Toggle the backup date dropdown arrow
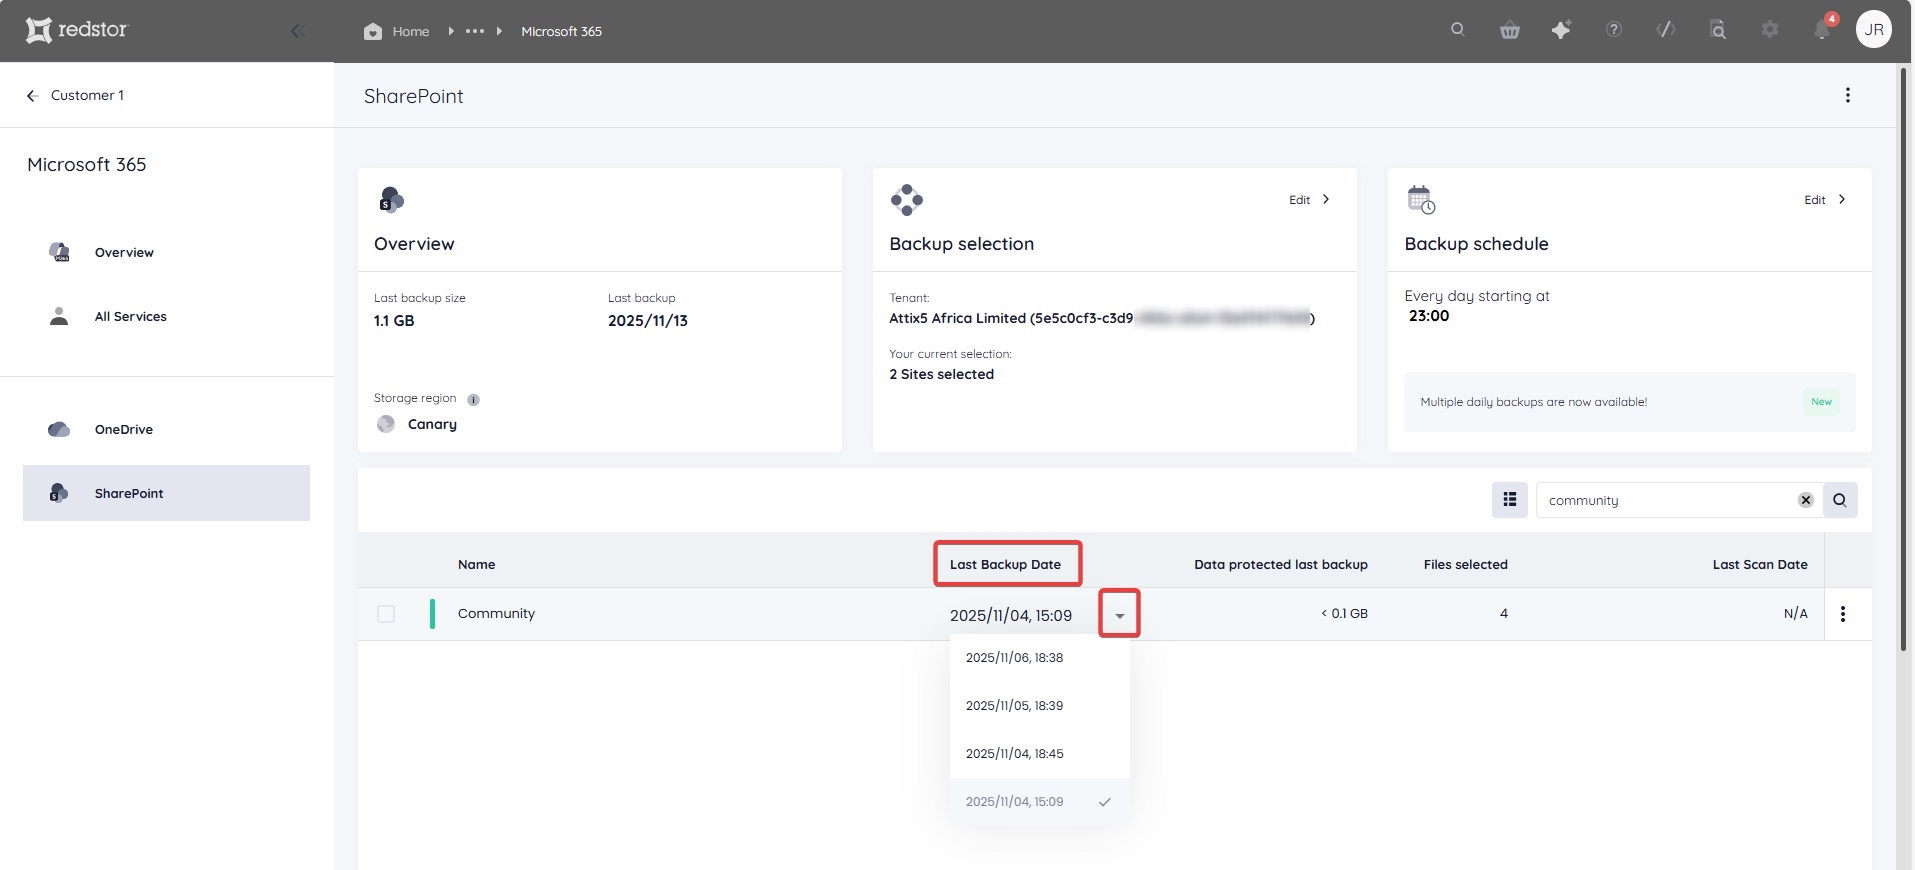Image resolution: width=1915 pixels, height=870 pixels. pyautogui.click(x=1119, y=615)
